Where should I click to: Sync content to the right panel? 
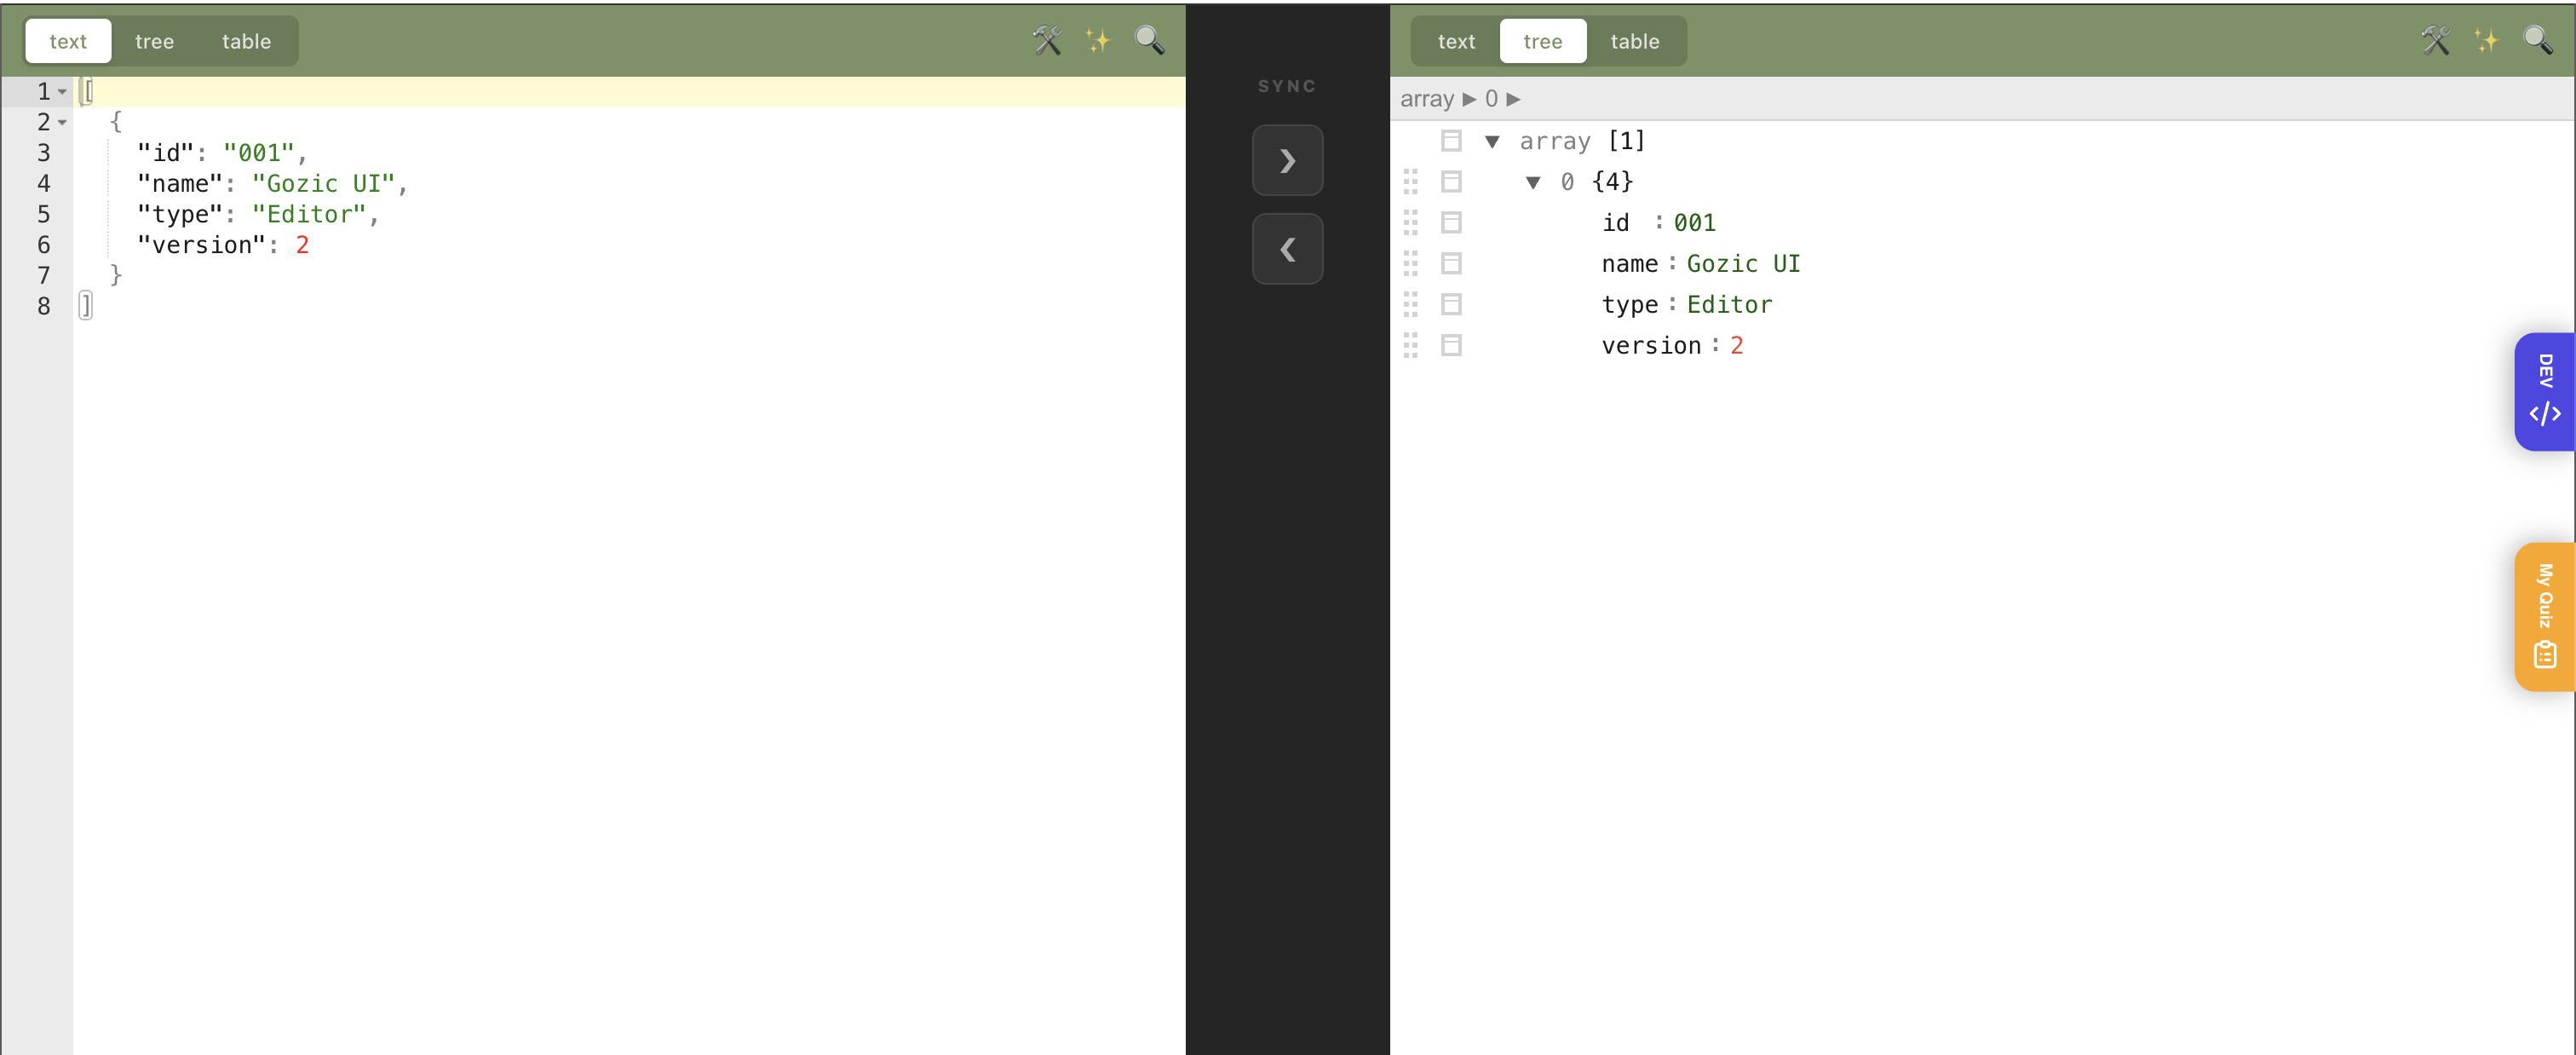pyautogui.click(x=1287, y=160)
